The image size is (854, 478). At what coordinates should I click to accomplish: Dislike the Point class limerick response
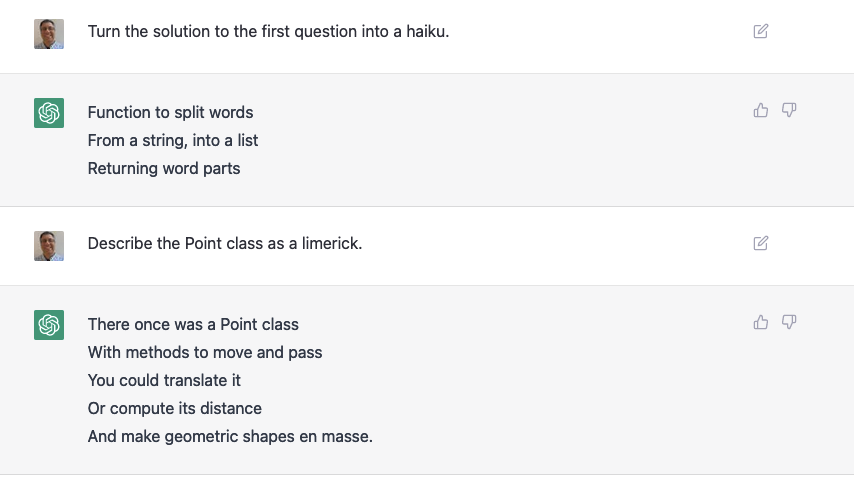coord(789,322)
